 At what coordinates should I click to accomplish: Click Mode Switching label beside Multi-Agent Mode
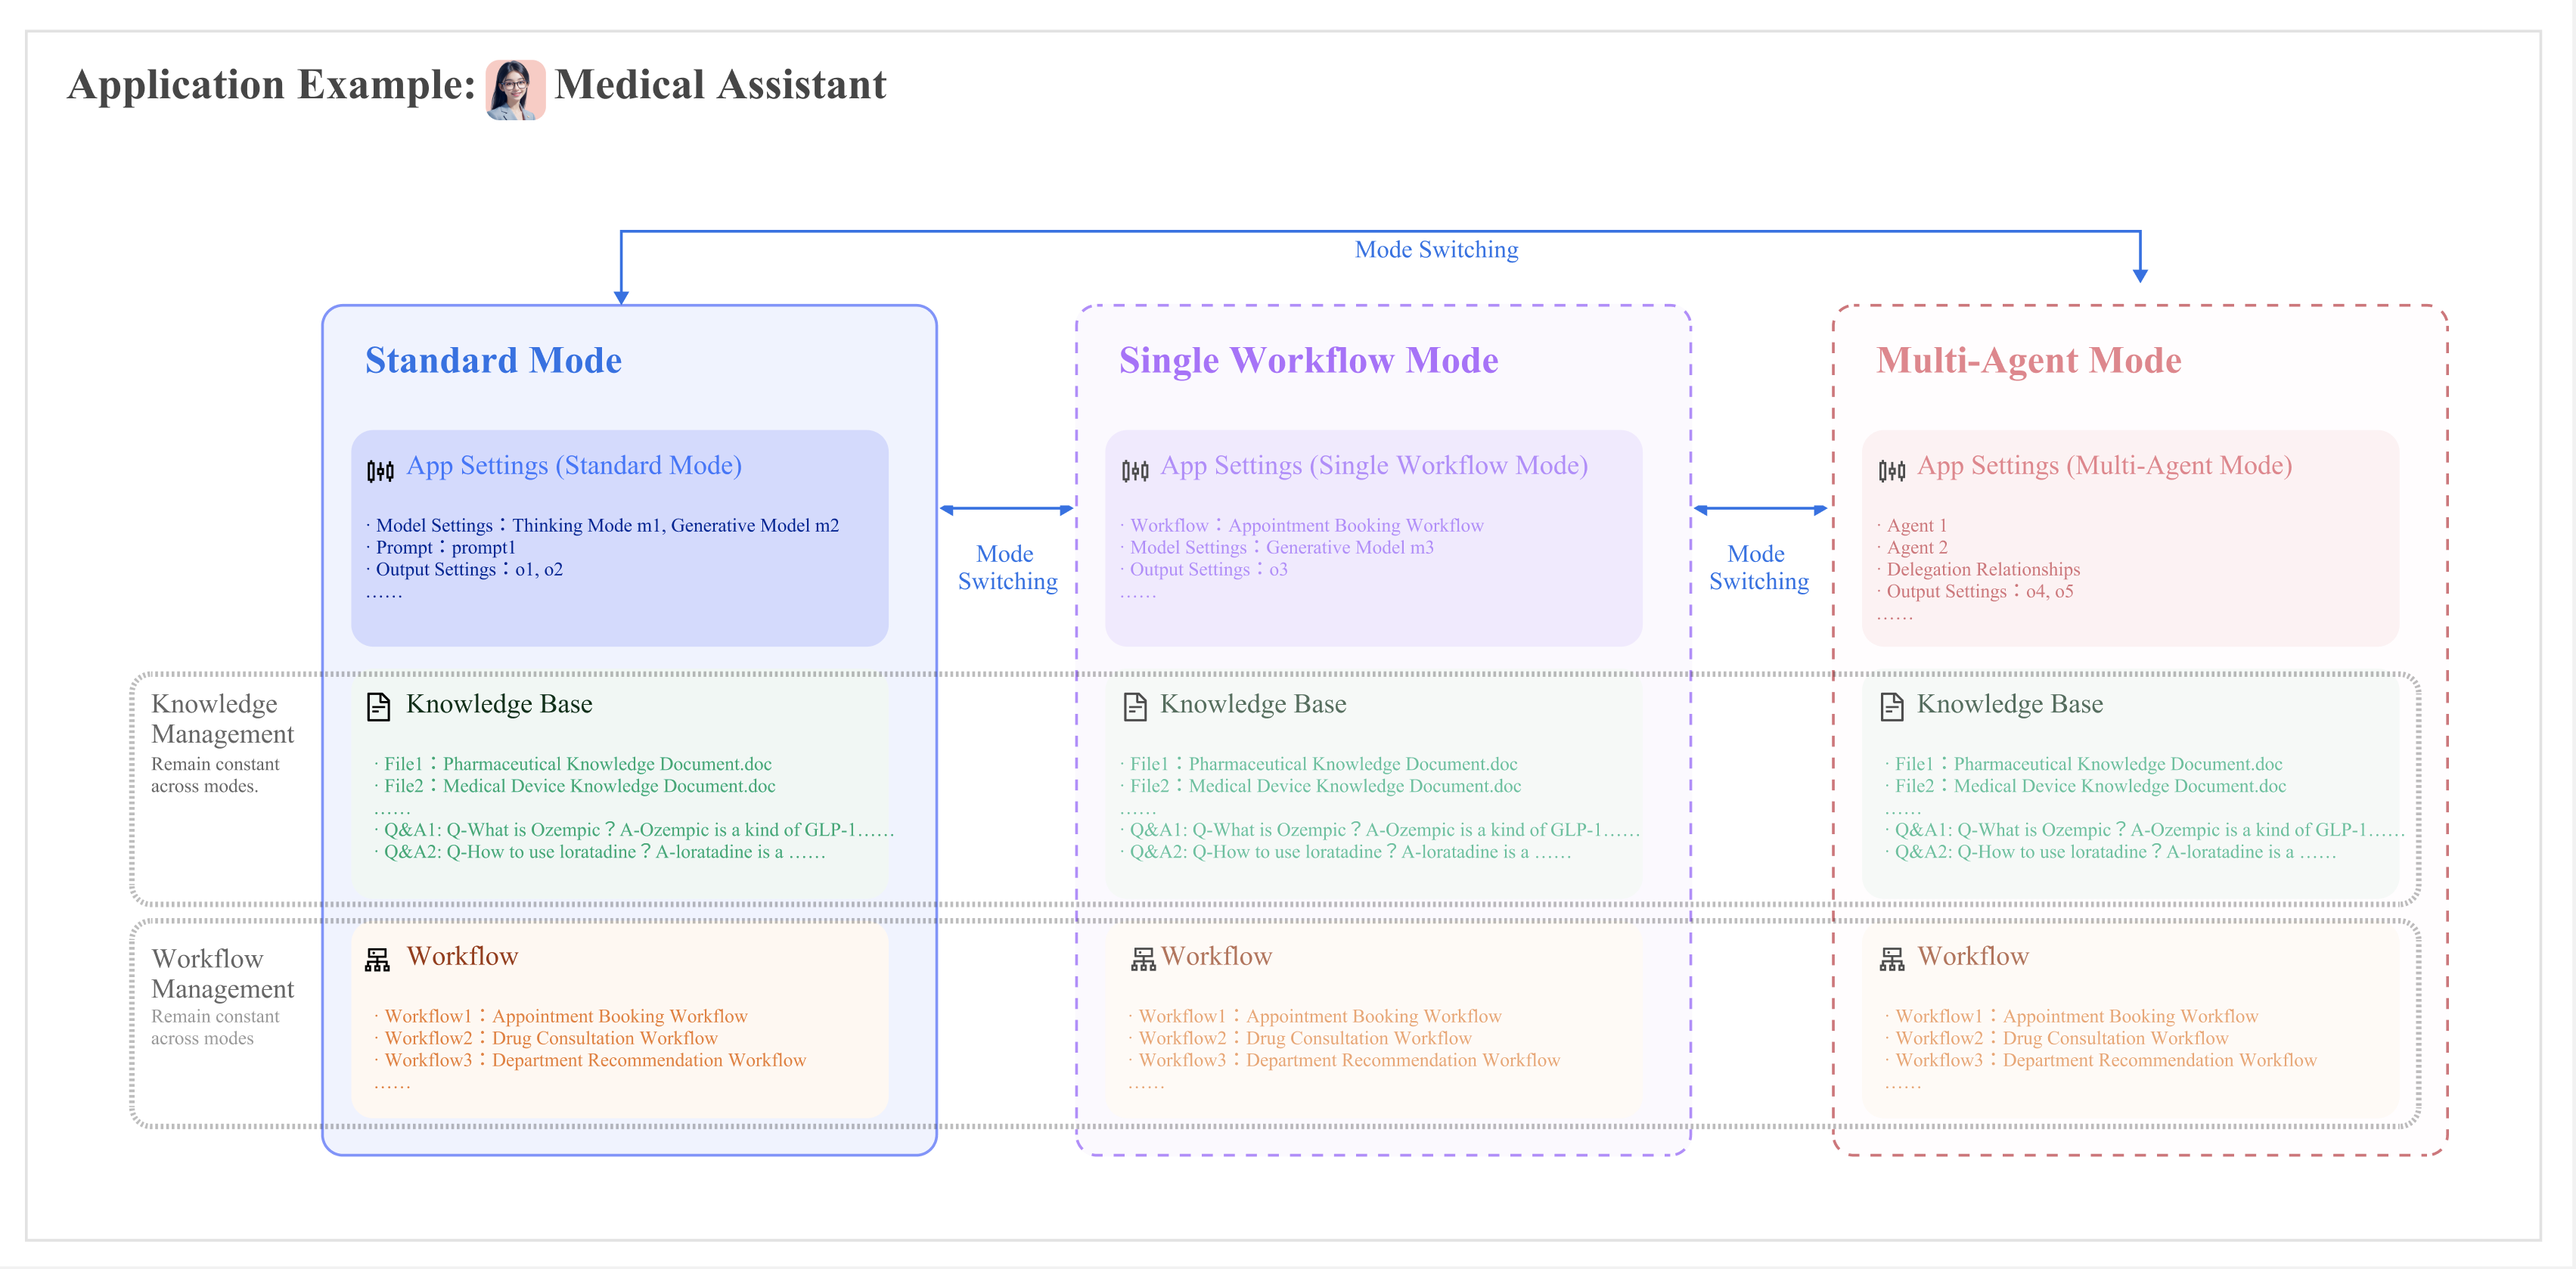pyautogui.click(x=1758, y=567)
